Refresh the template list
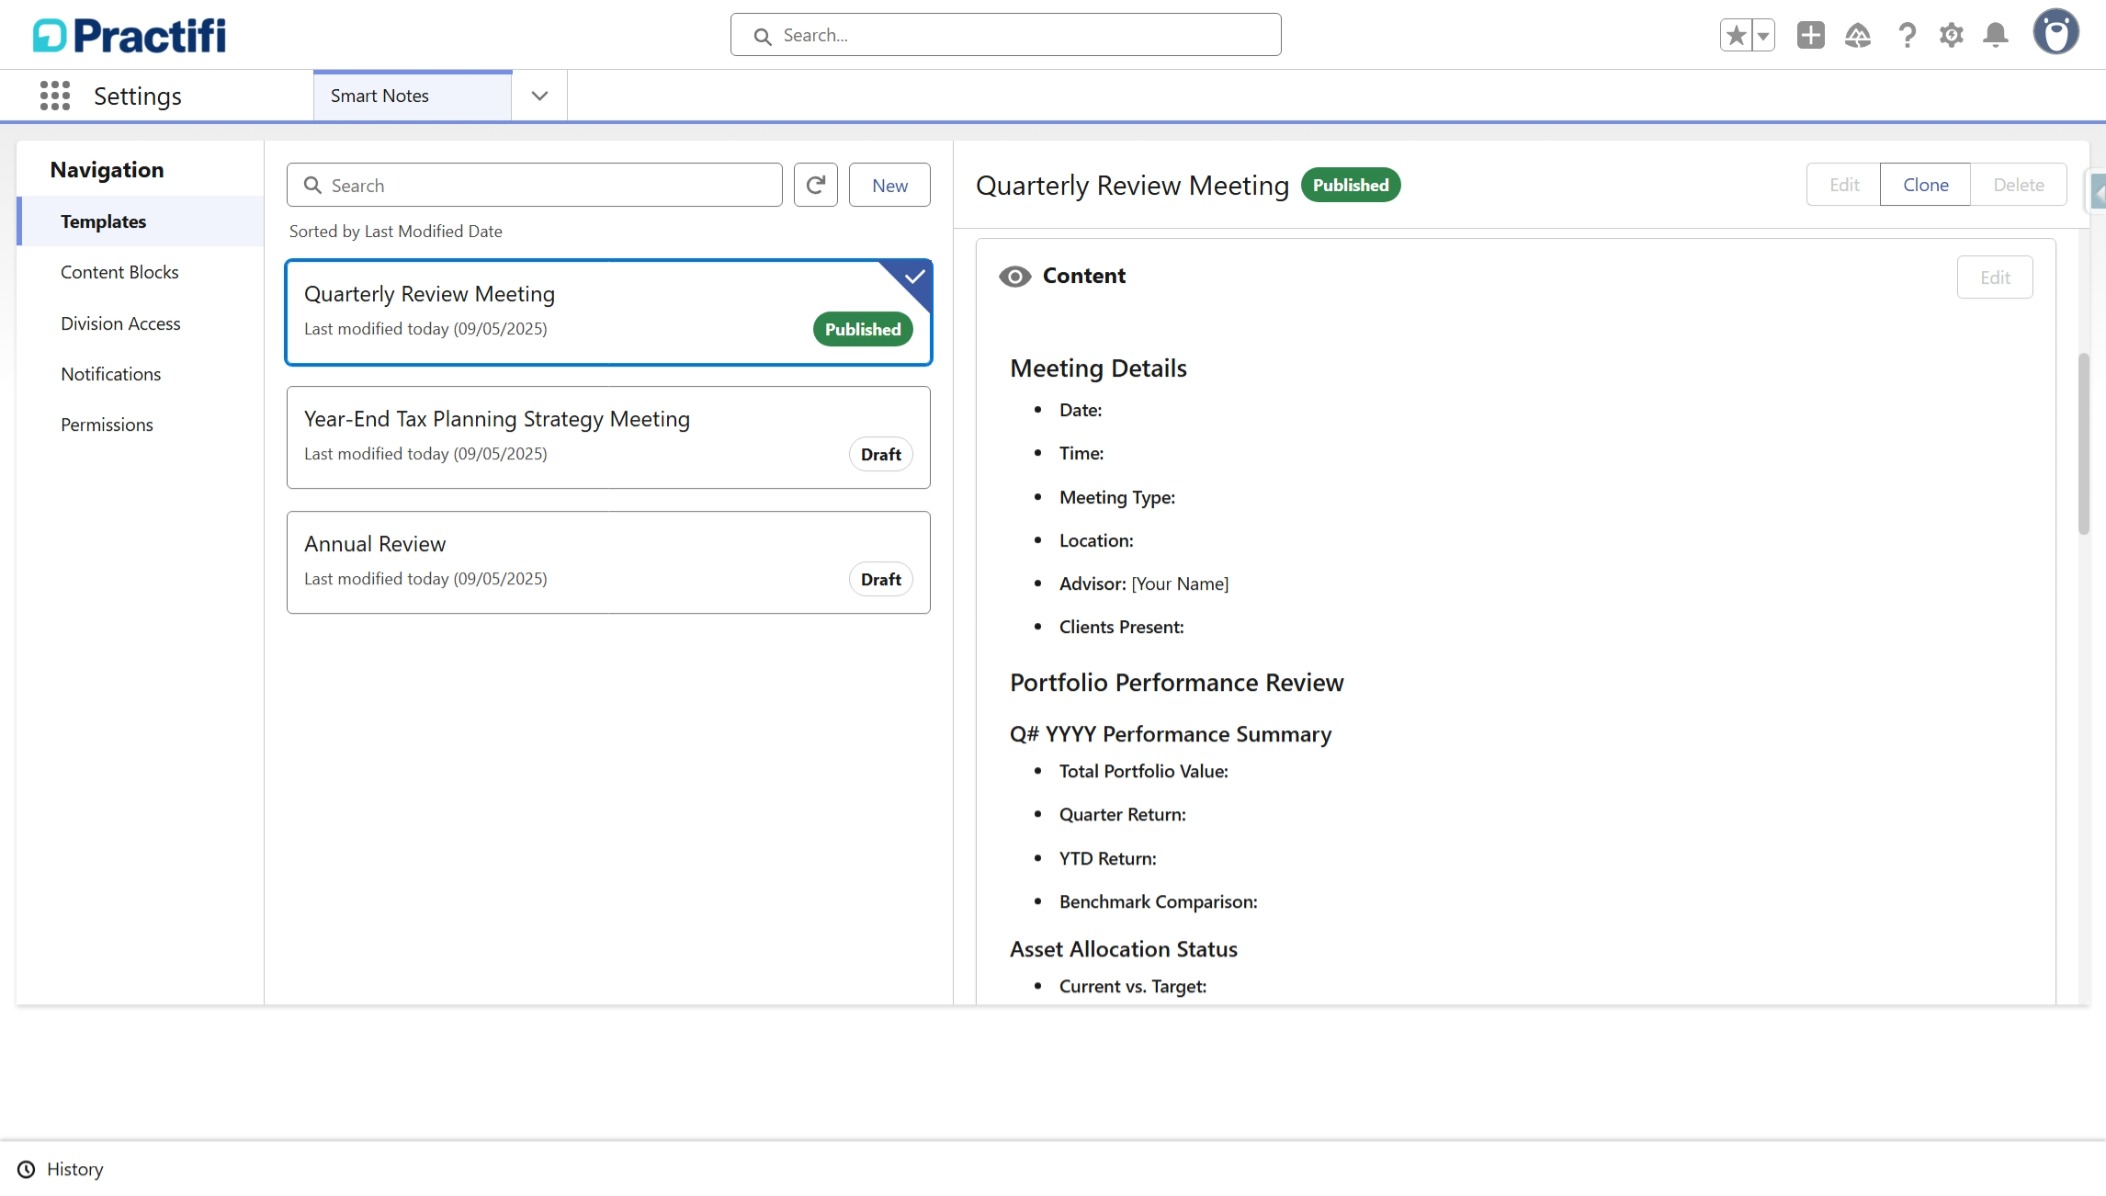The height and width of the screenshot is (1196, 2106). pos(816,185)
